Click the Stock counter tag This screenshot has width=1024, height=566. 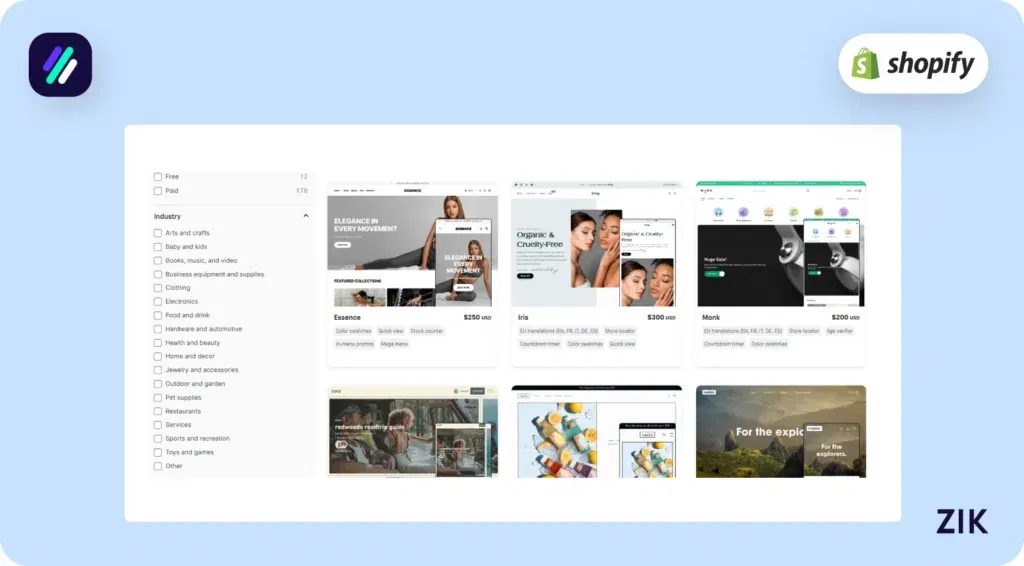tap(426, 331)
